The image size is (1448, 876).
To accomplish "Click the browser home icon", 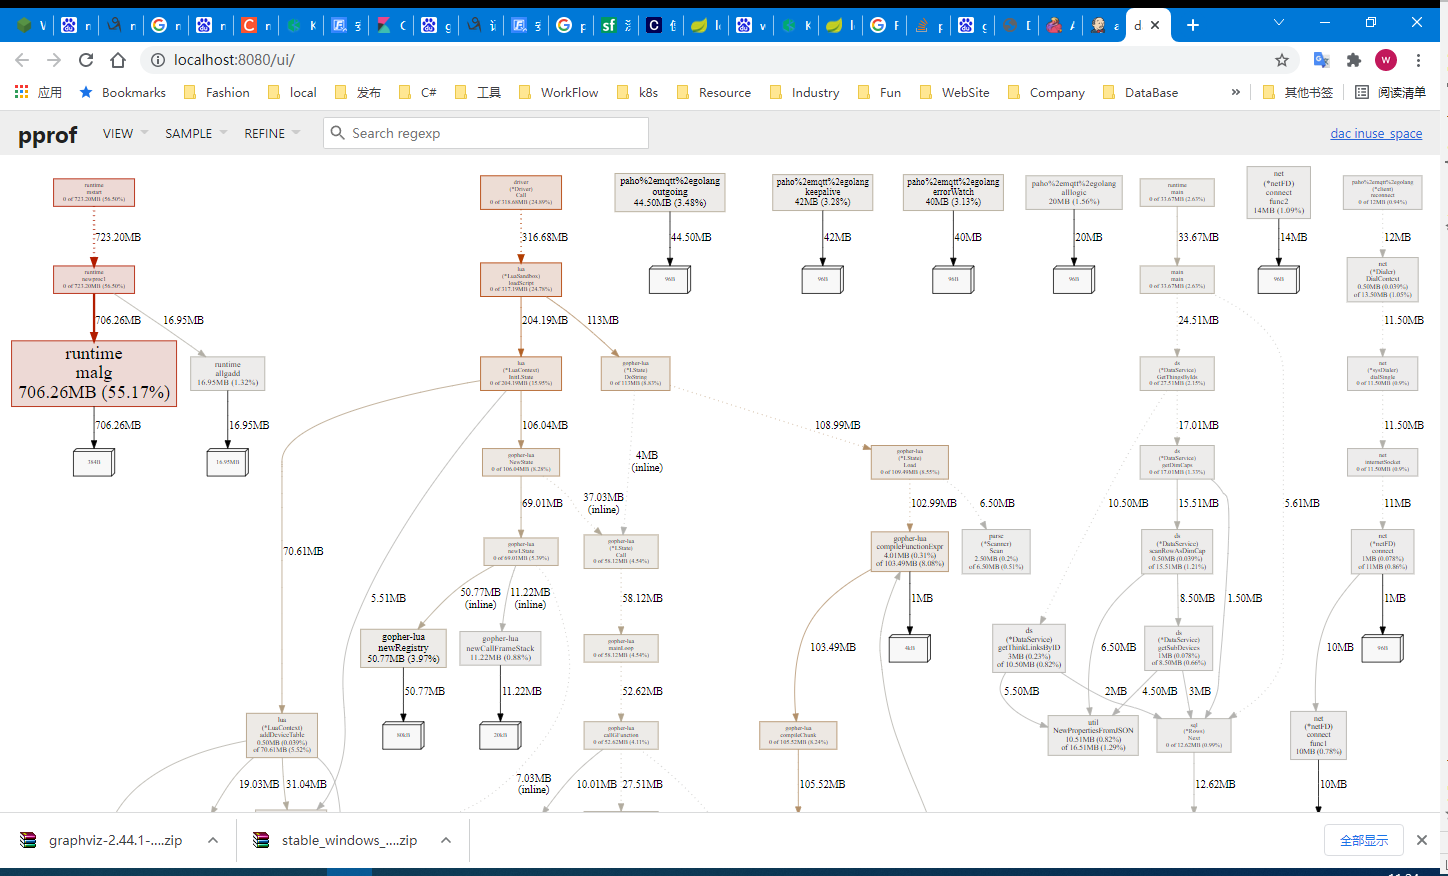I will (118, 60).
